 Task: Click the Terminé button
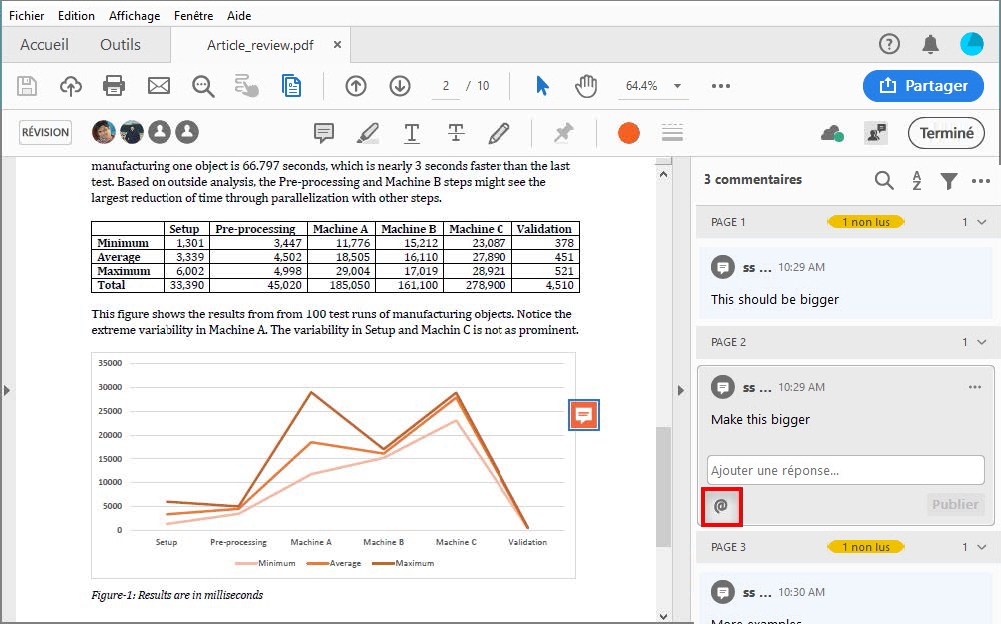(946, 133)
